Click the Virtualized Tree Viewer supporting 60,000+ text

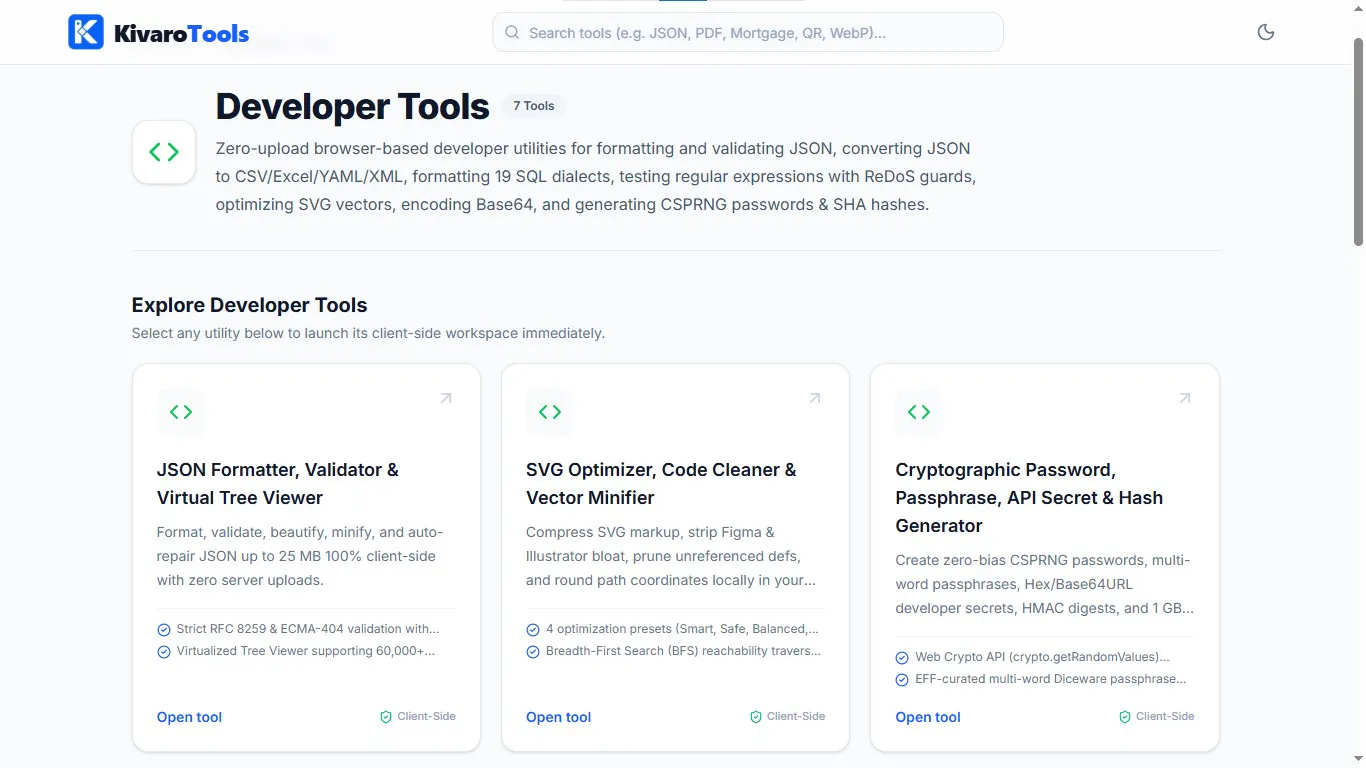[306, 652]
